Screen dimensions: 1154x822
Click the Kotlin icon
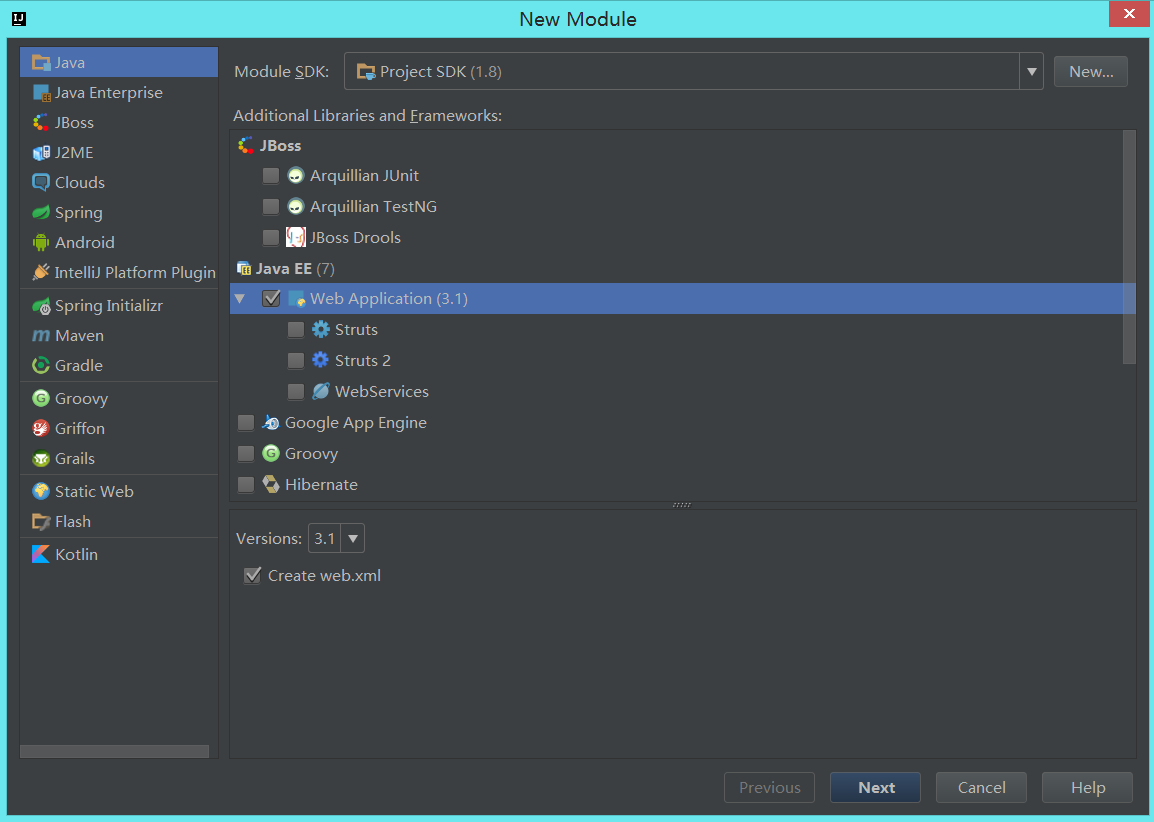(x=41, y=555)
